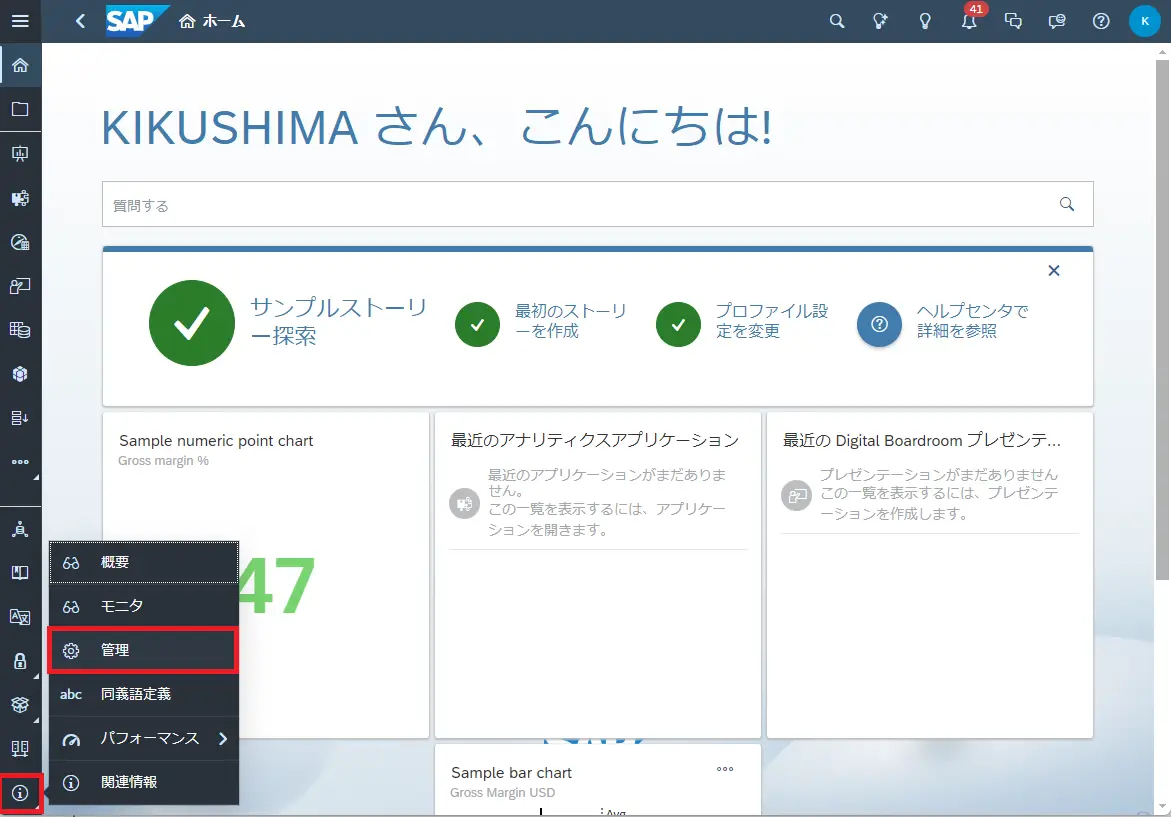Open the connections network sidebar icon
This screenshot has height=817, width=1171.
tap(20, 529)
